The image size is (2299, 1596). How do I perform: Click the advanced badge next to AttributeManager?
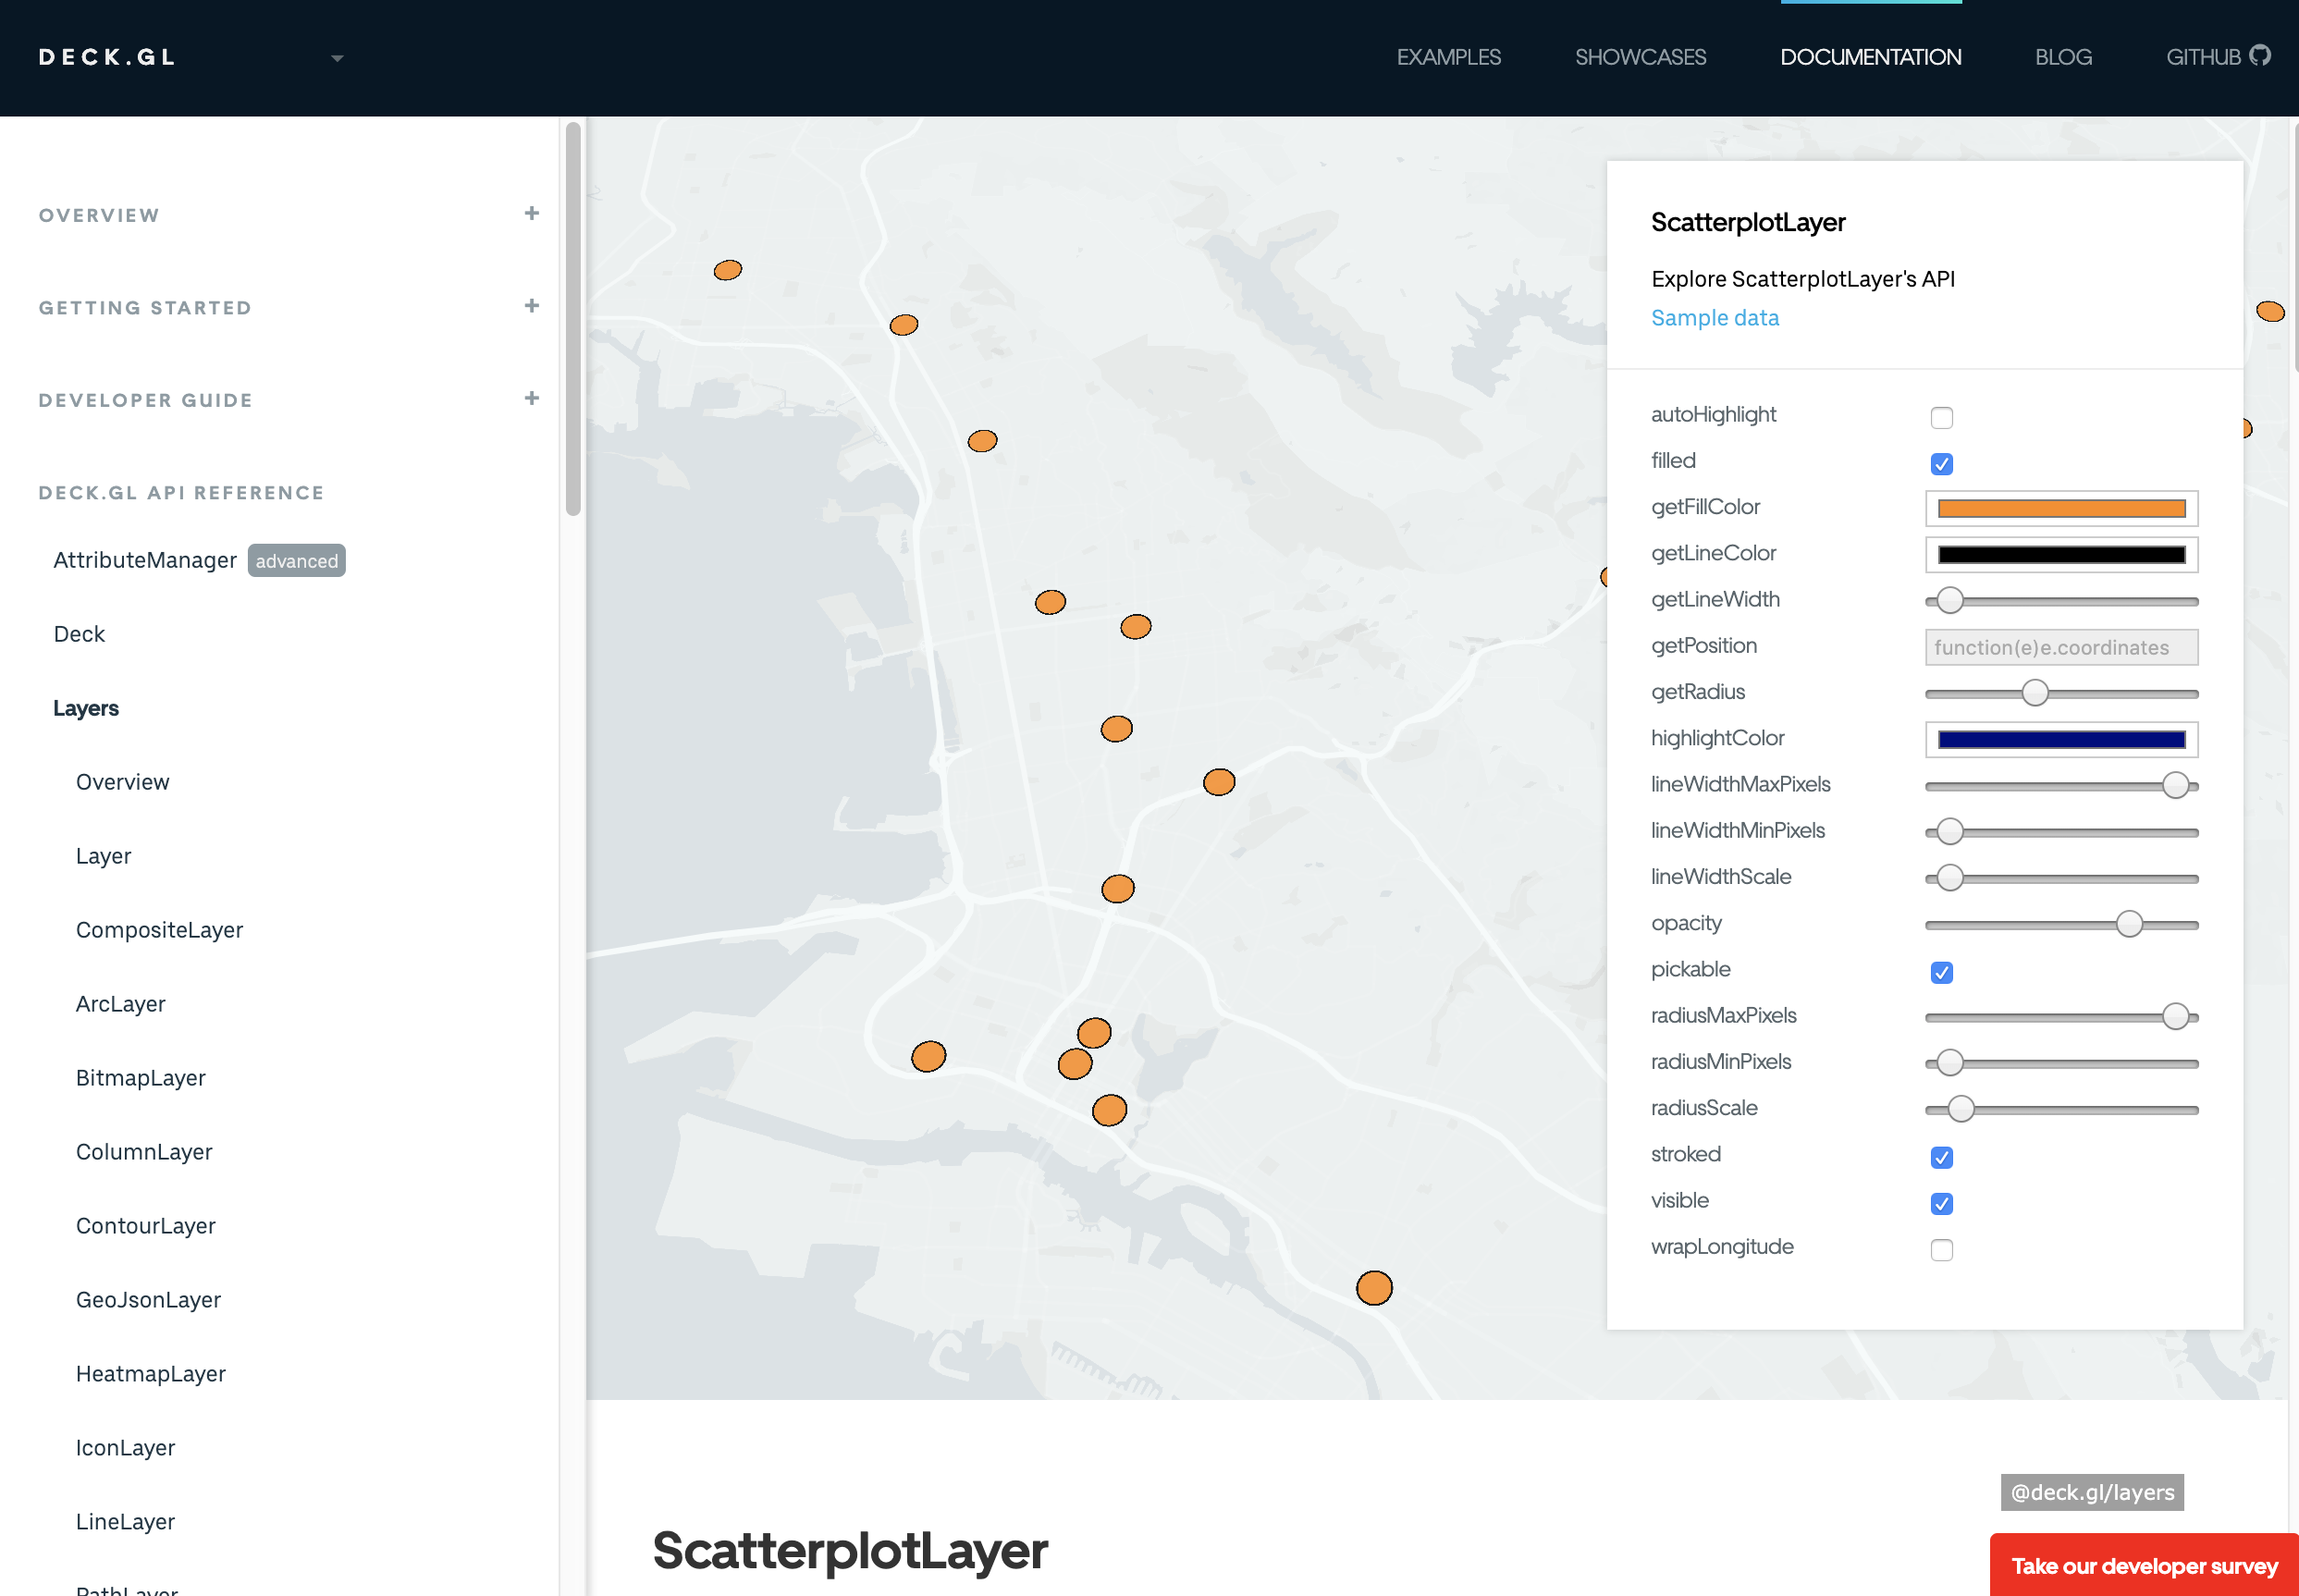pyautogui.click(x=296, y=561)
